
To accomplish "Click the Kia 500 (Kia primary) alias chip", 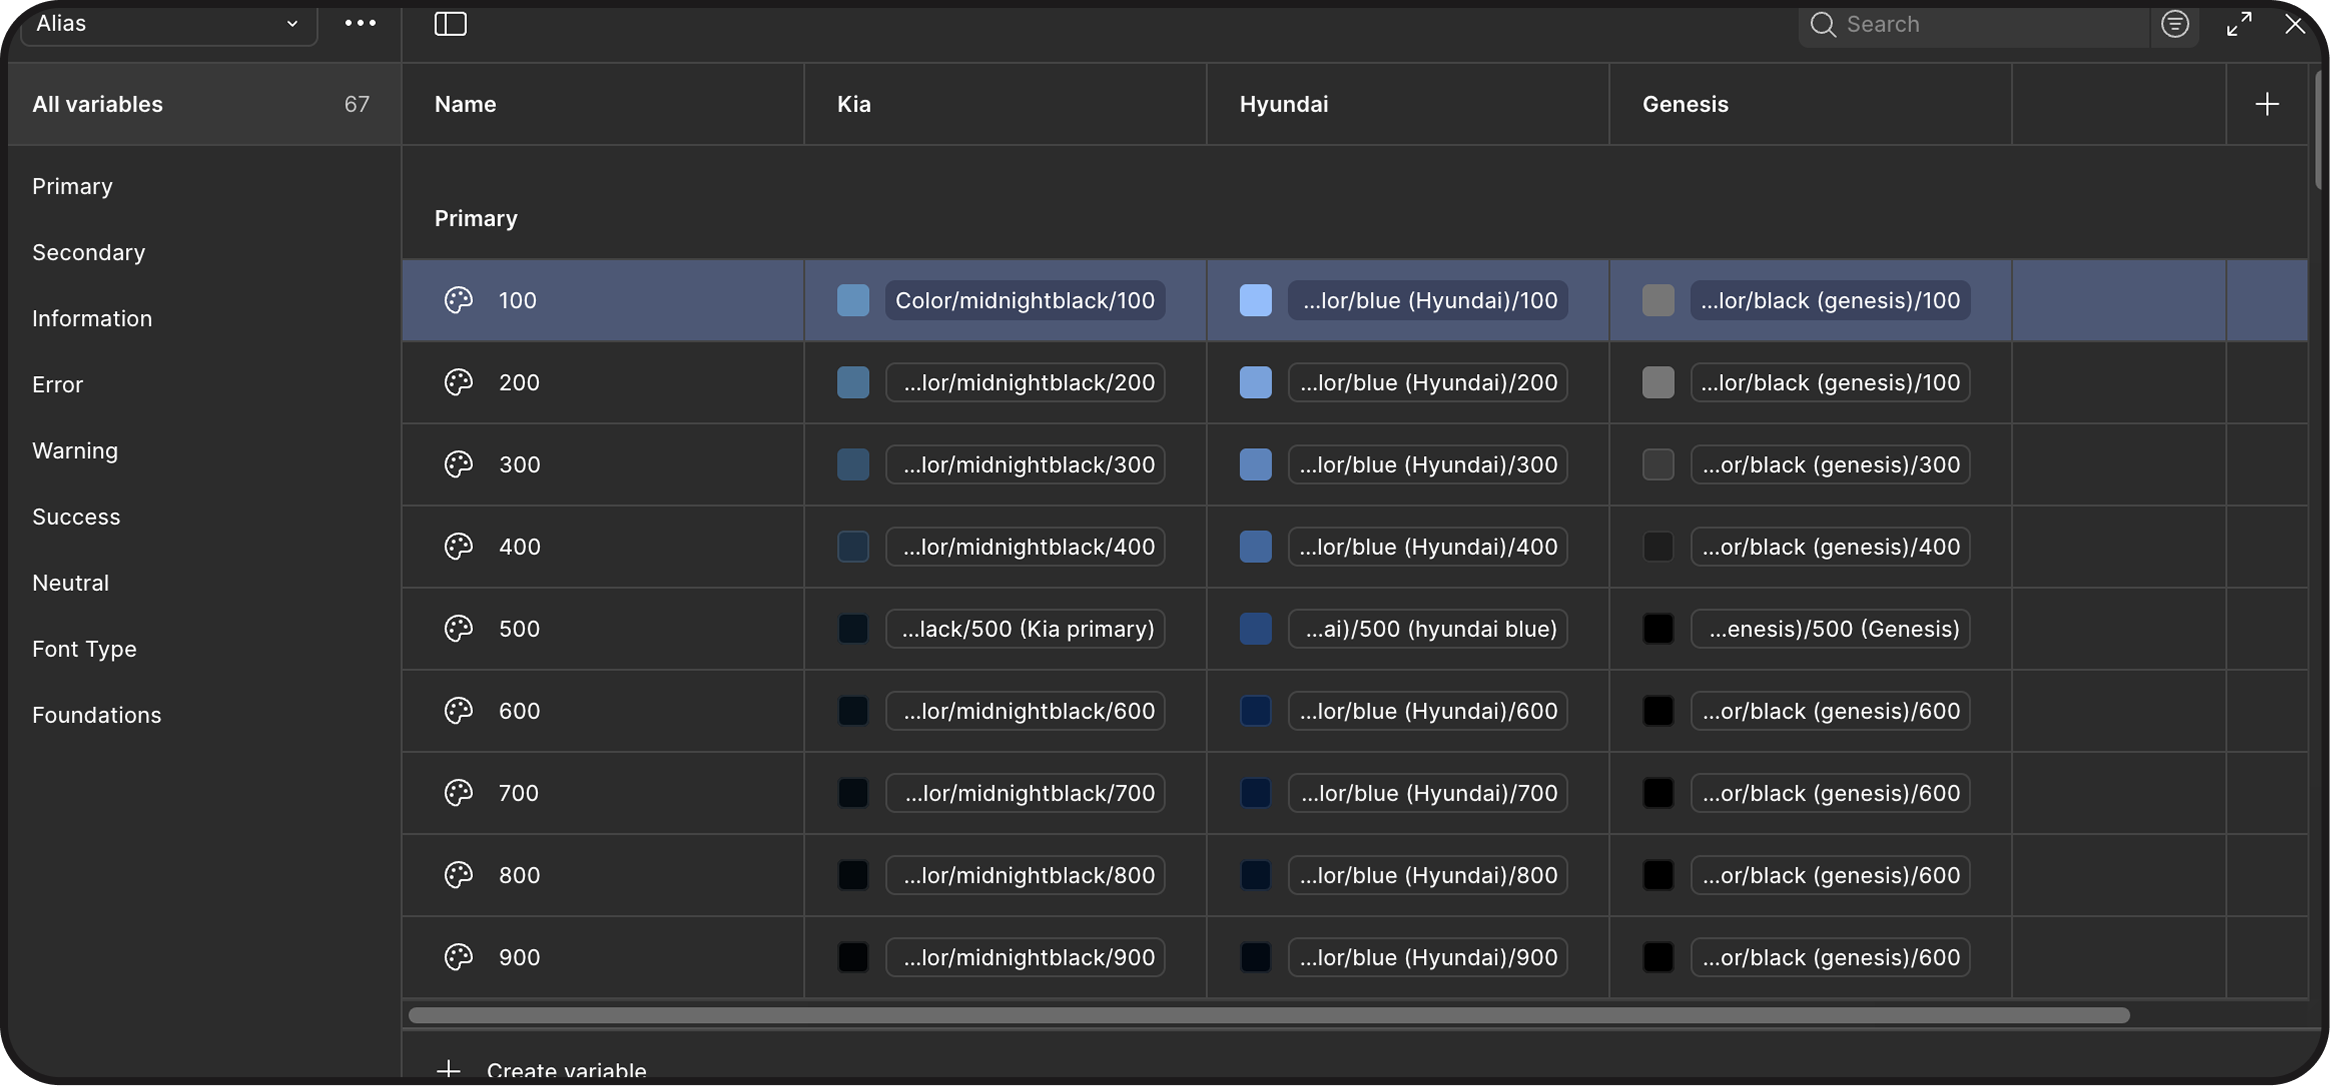I will (x=1025, y=628).
